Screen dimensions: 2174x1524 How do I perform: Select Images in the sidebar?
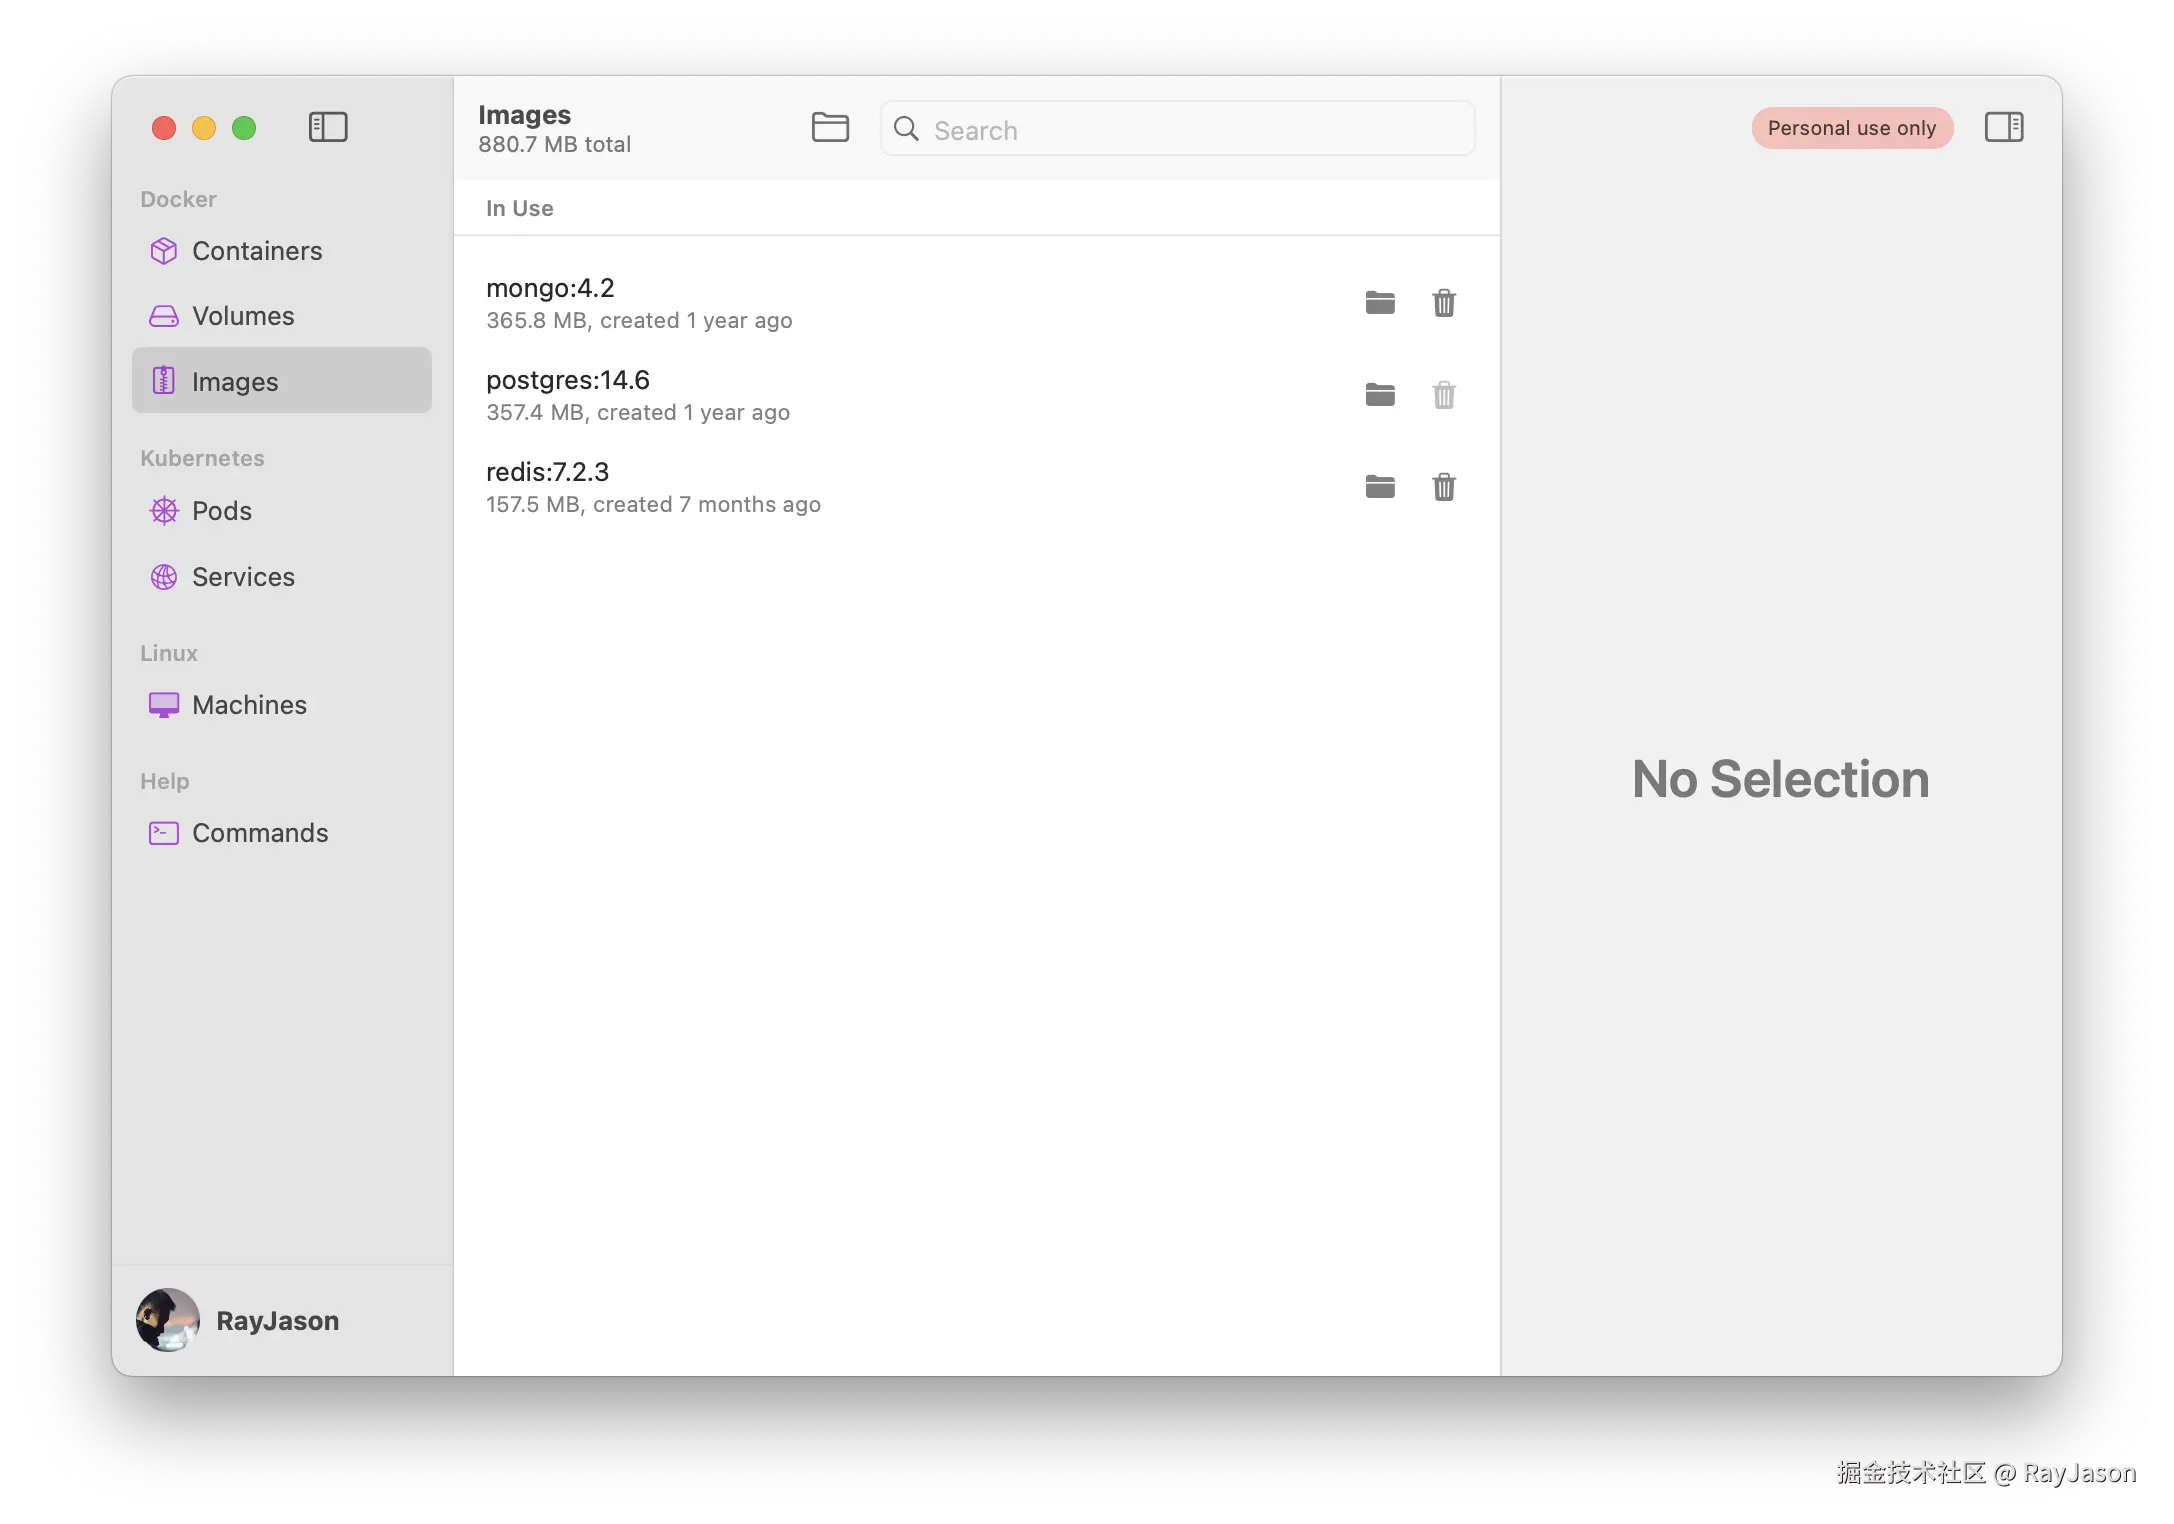click(x=235, y=382)
